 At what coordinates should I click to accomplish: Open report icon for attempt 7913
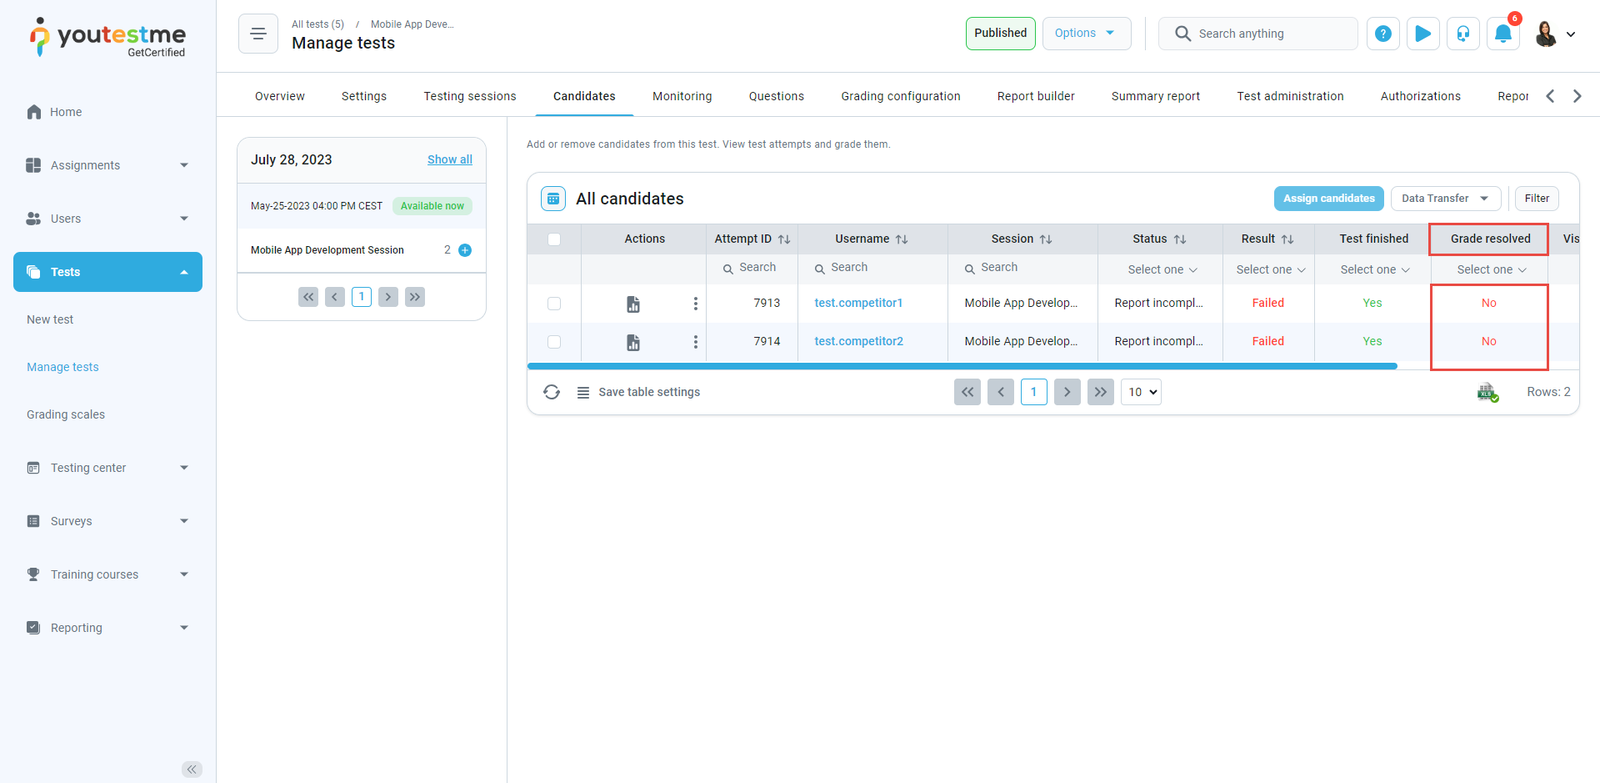(x=633, y=304)
